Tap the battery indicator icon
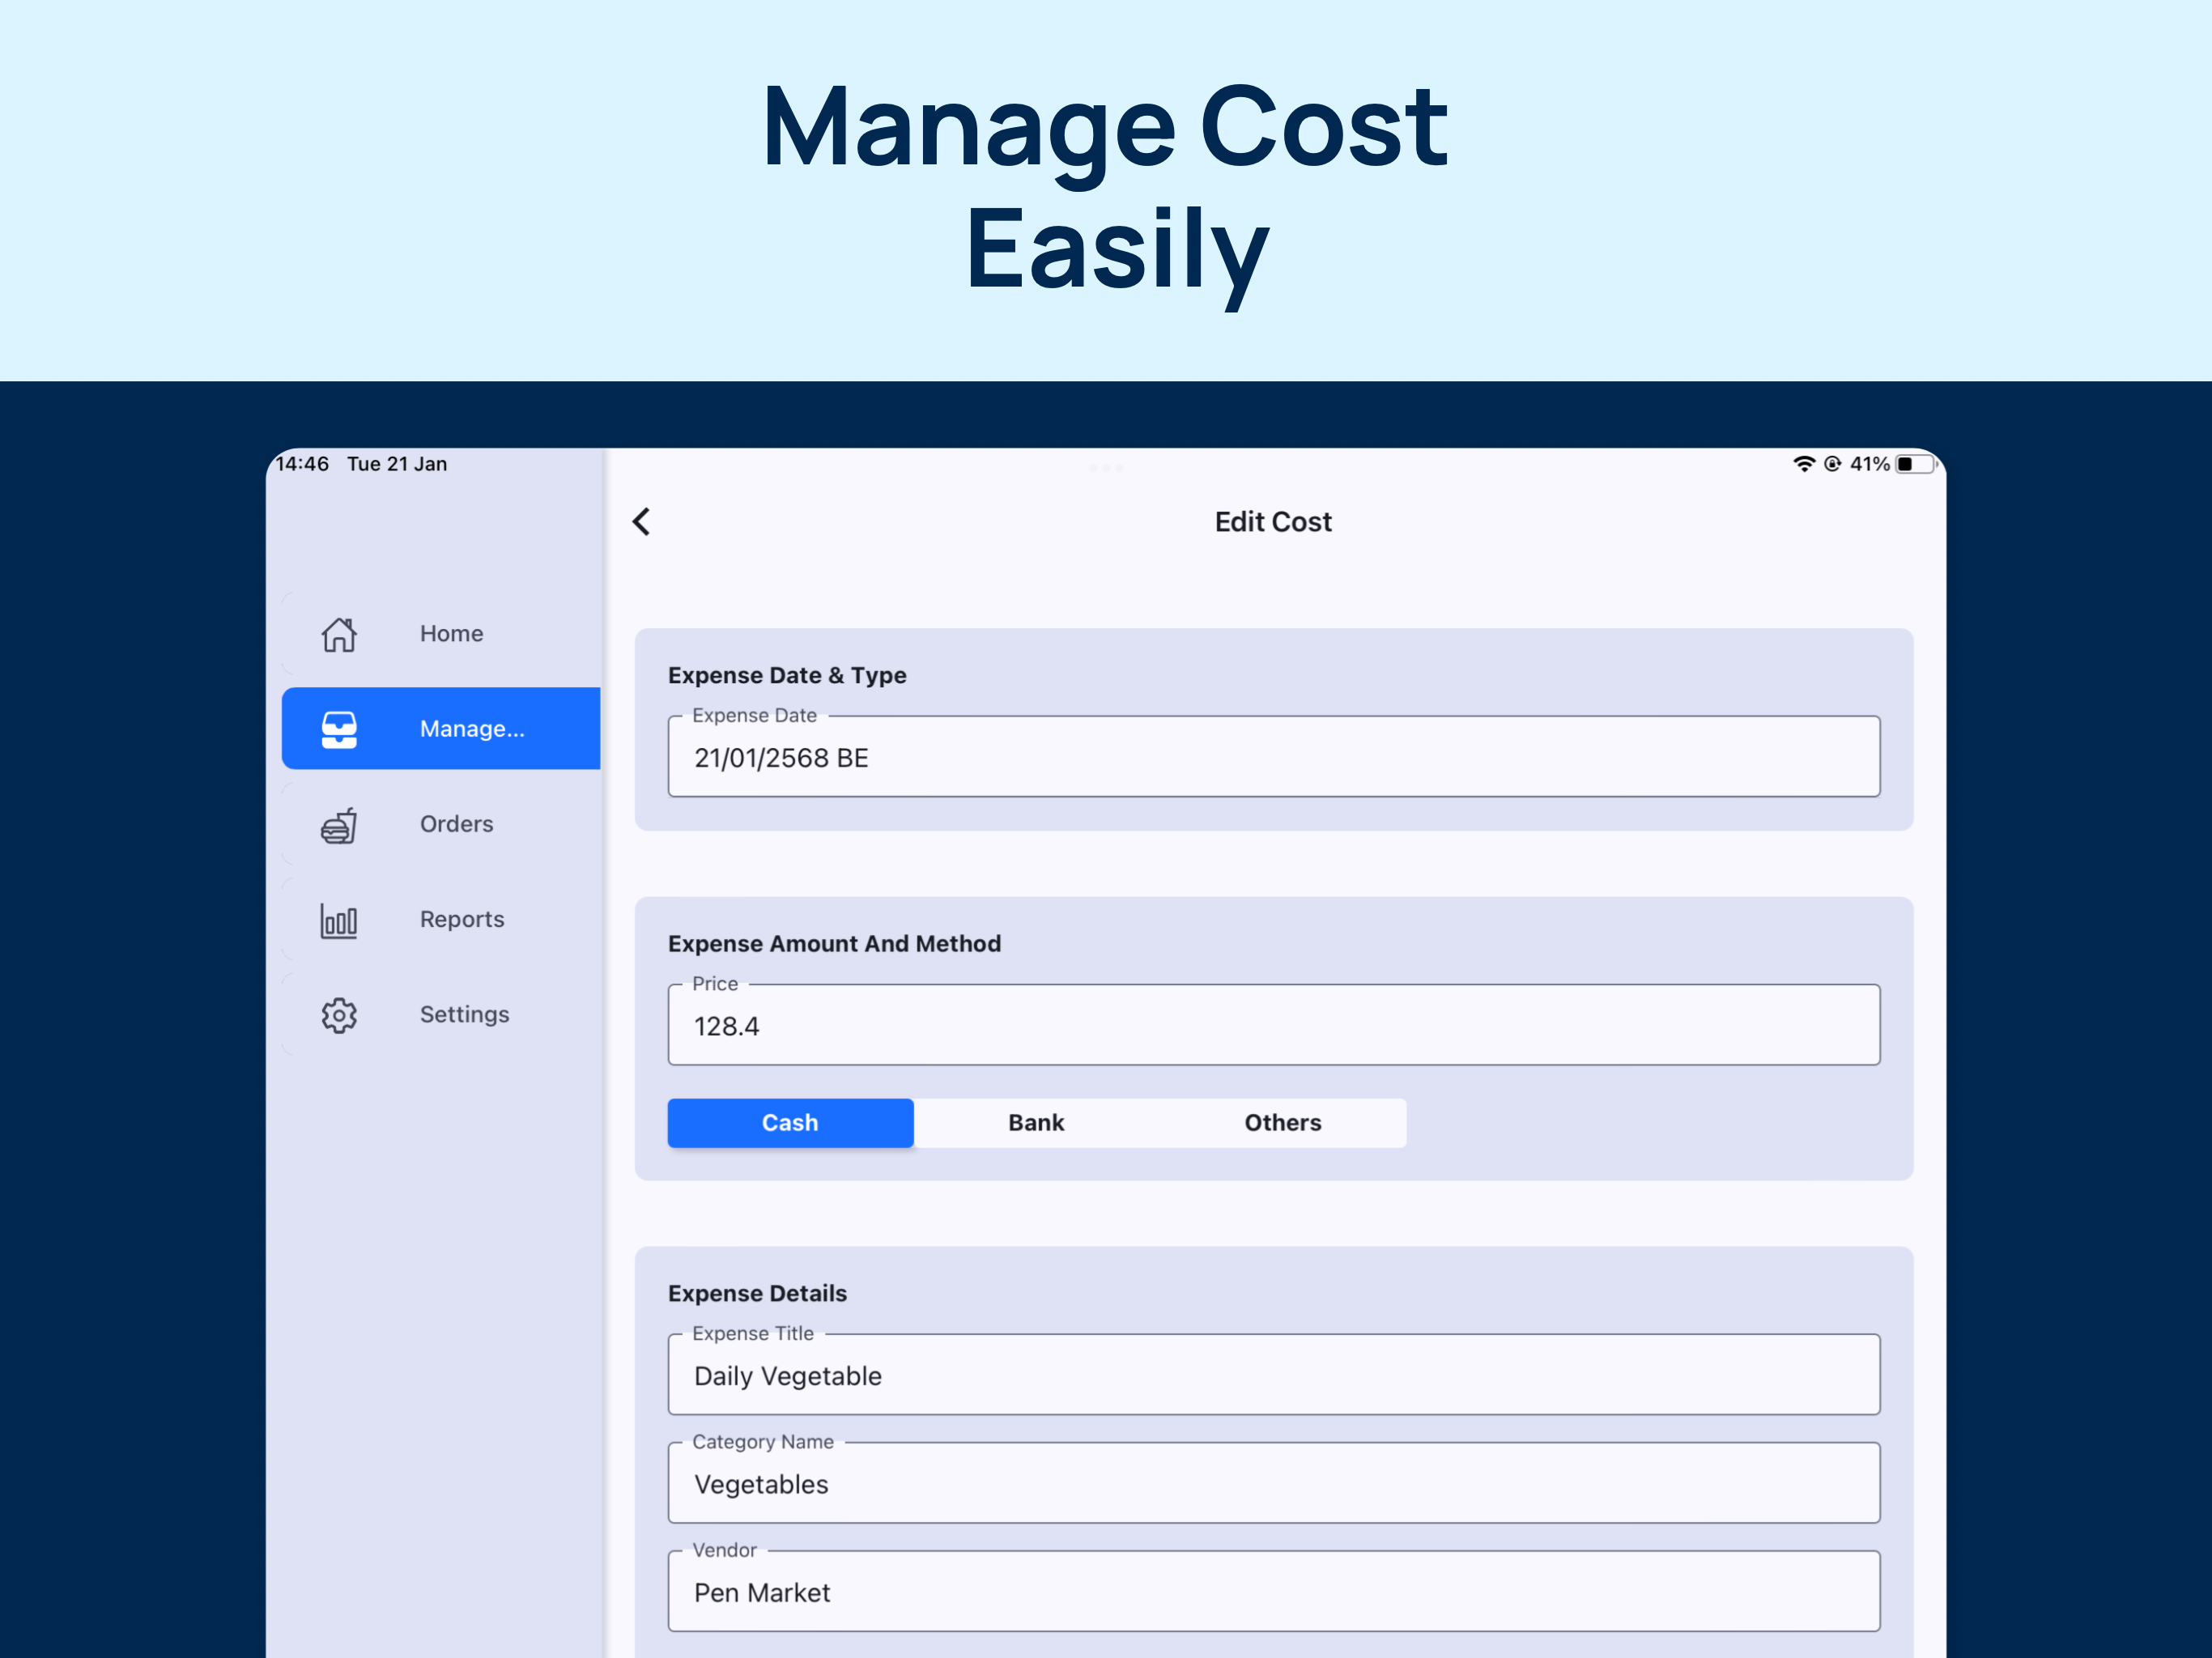Viewport: 2212px width, 1658px height. (1916, 464)
